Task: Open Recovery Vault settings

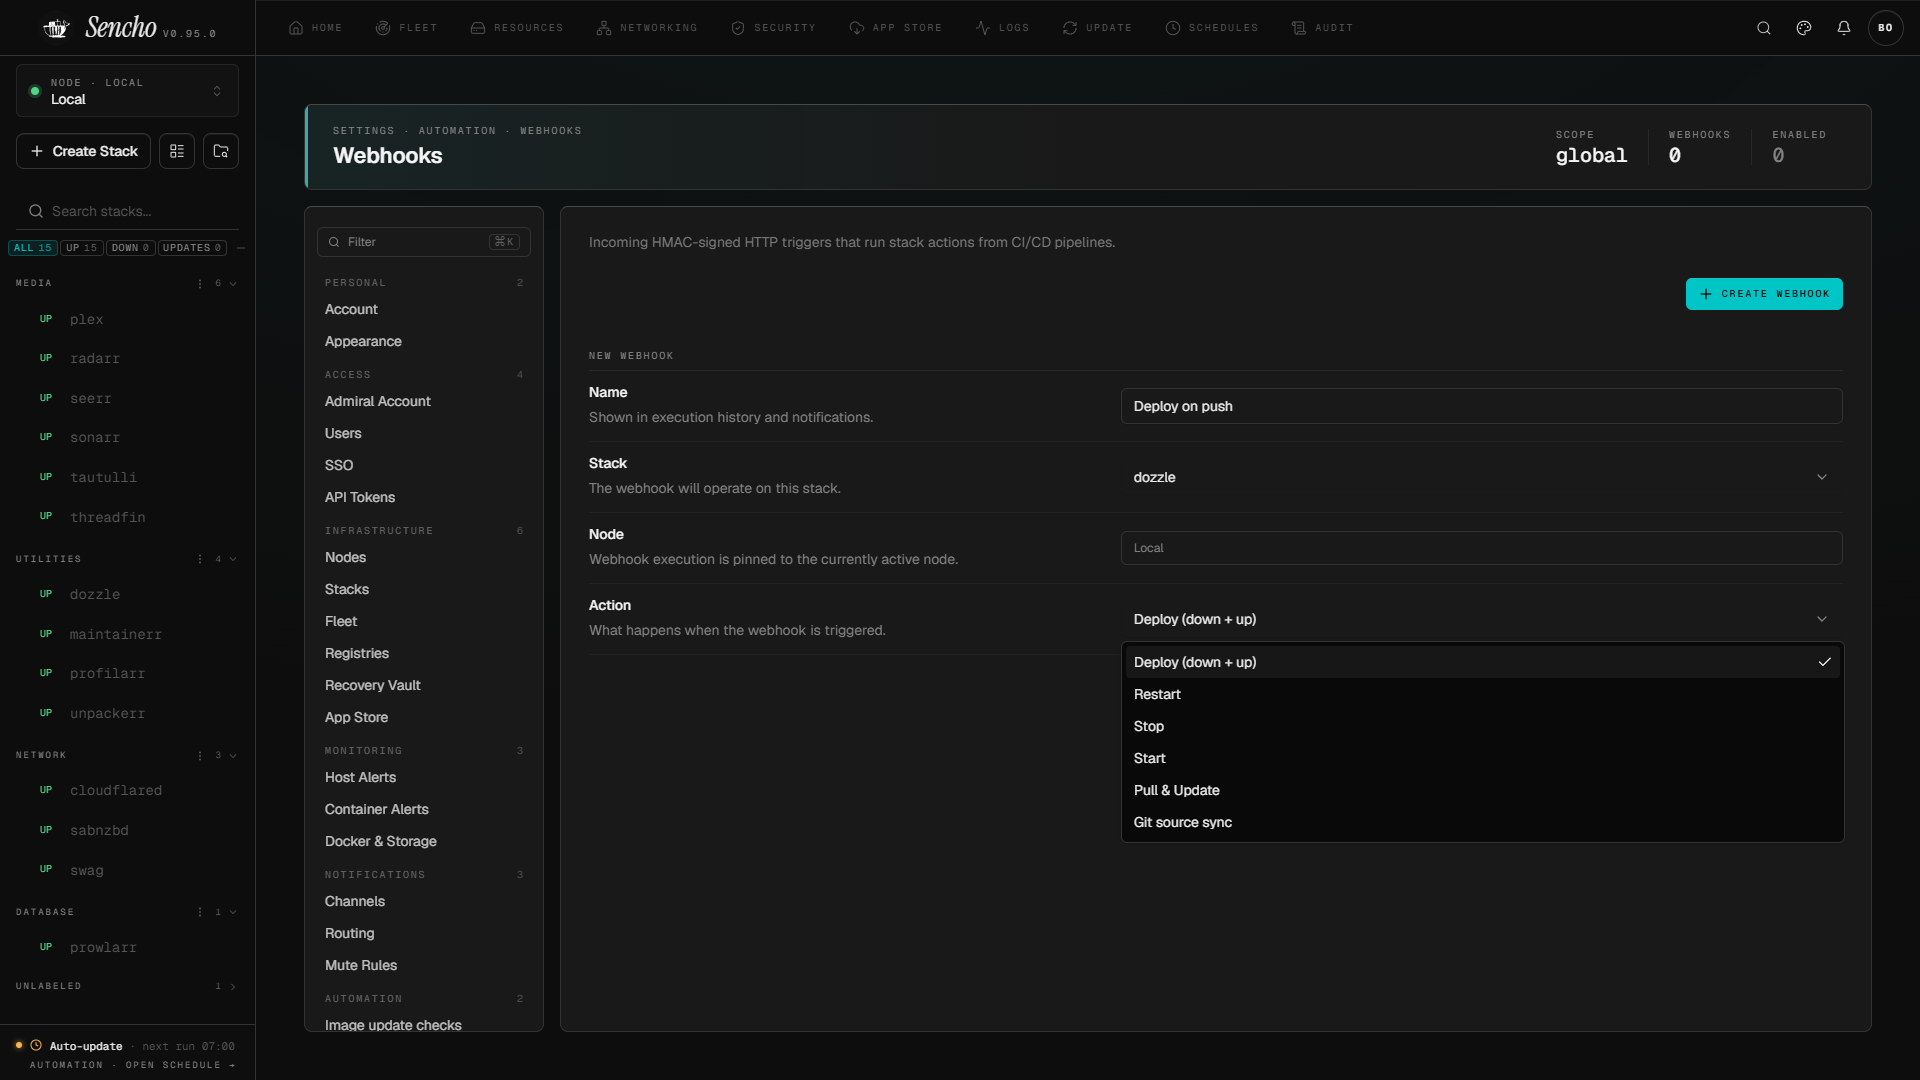Action: (x=373, y=686)
